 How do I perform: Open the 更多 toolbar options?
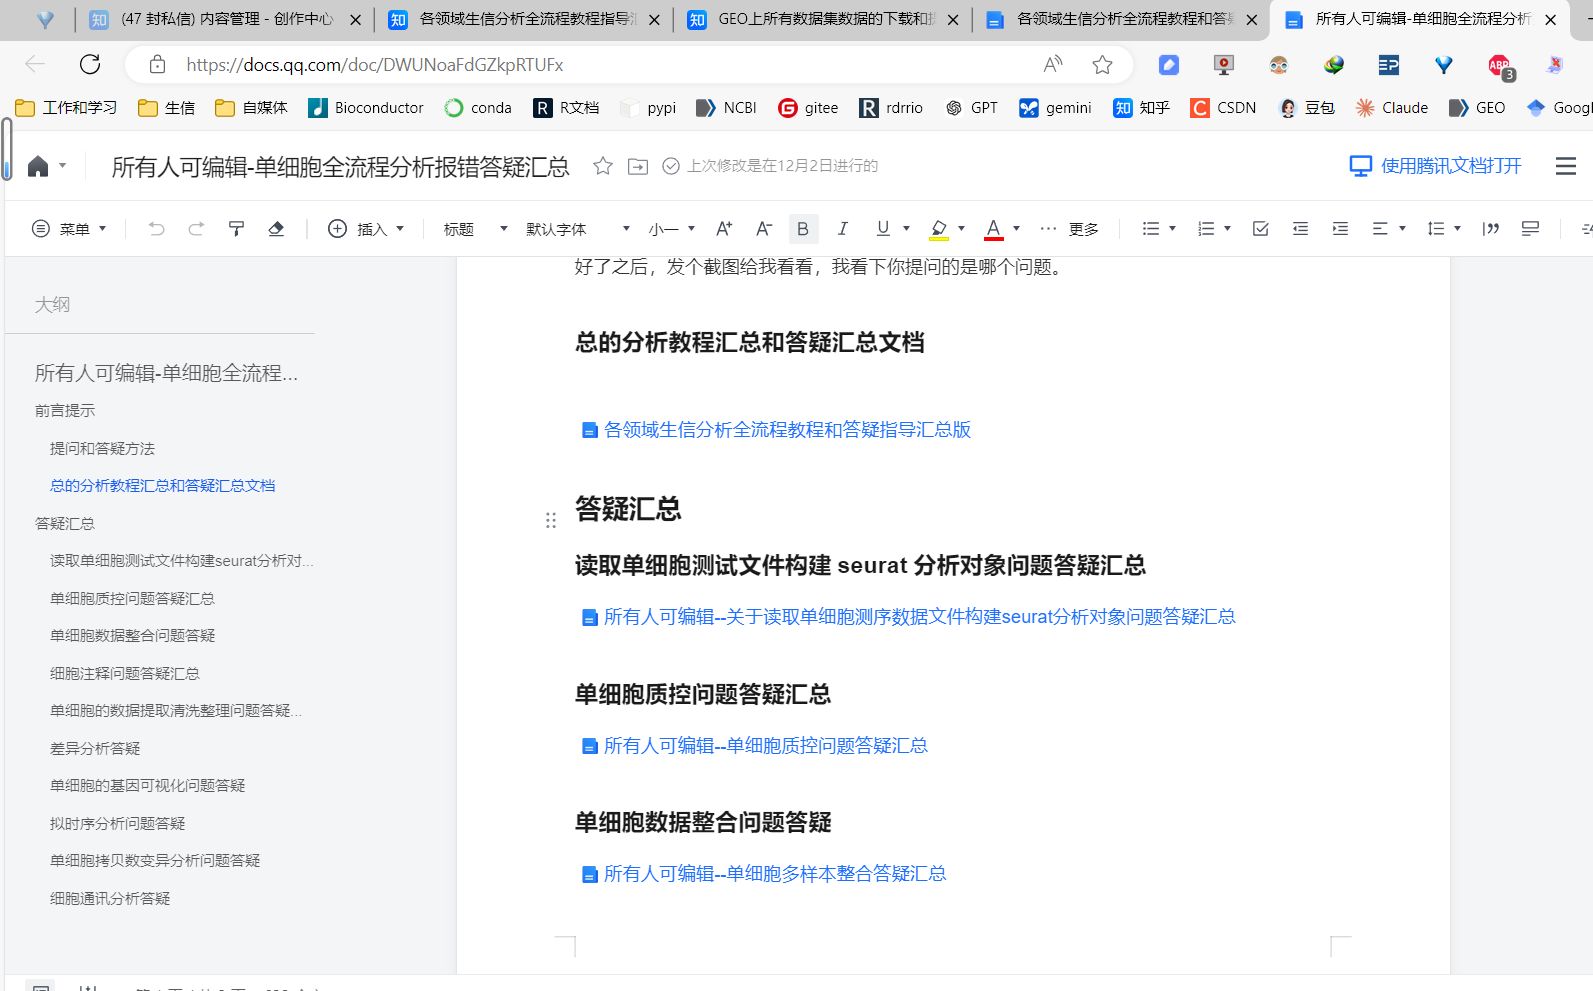1069,229
